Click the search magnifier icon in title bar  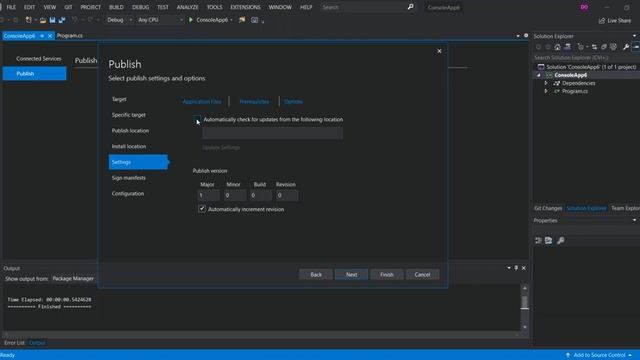410,7
